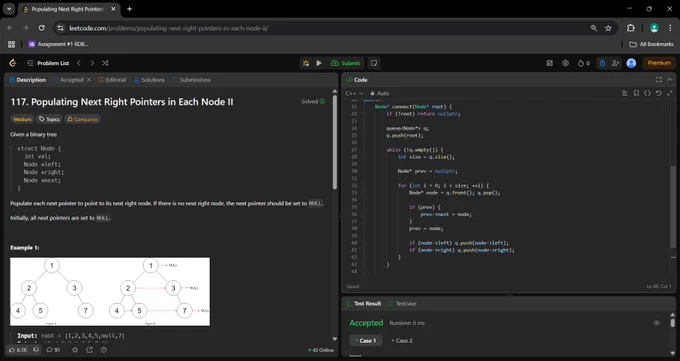Click the Test Result panel scrollbar
This screenshot has height=361, width=680.
point(673,323)
